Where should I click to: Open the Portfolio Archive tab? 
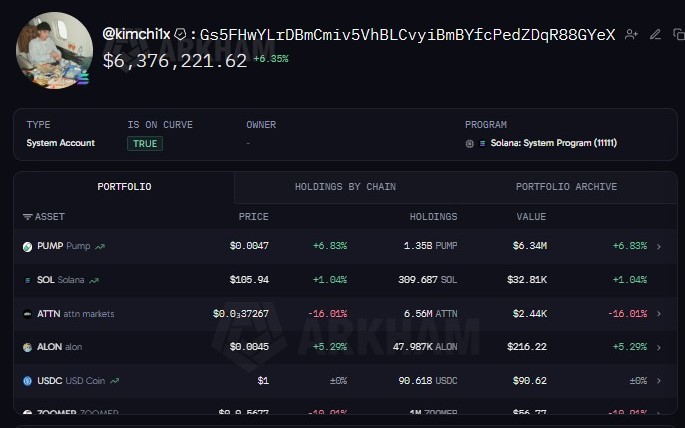point(566,187)
